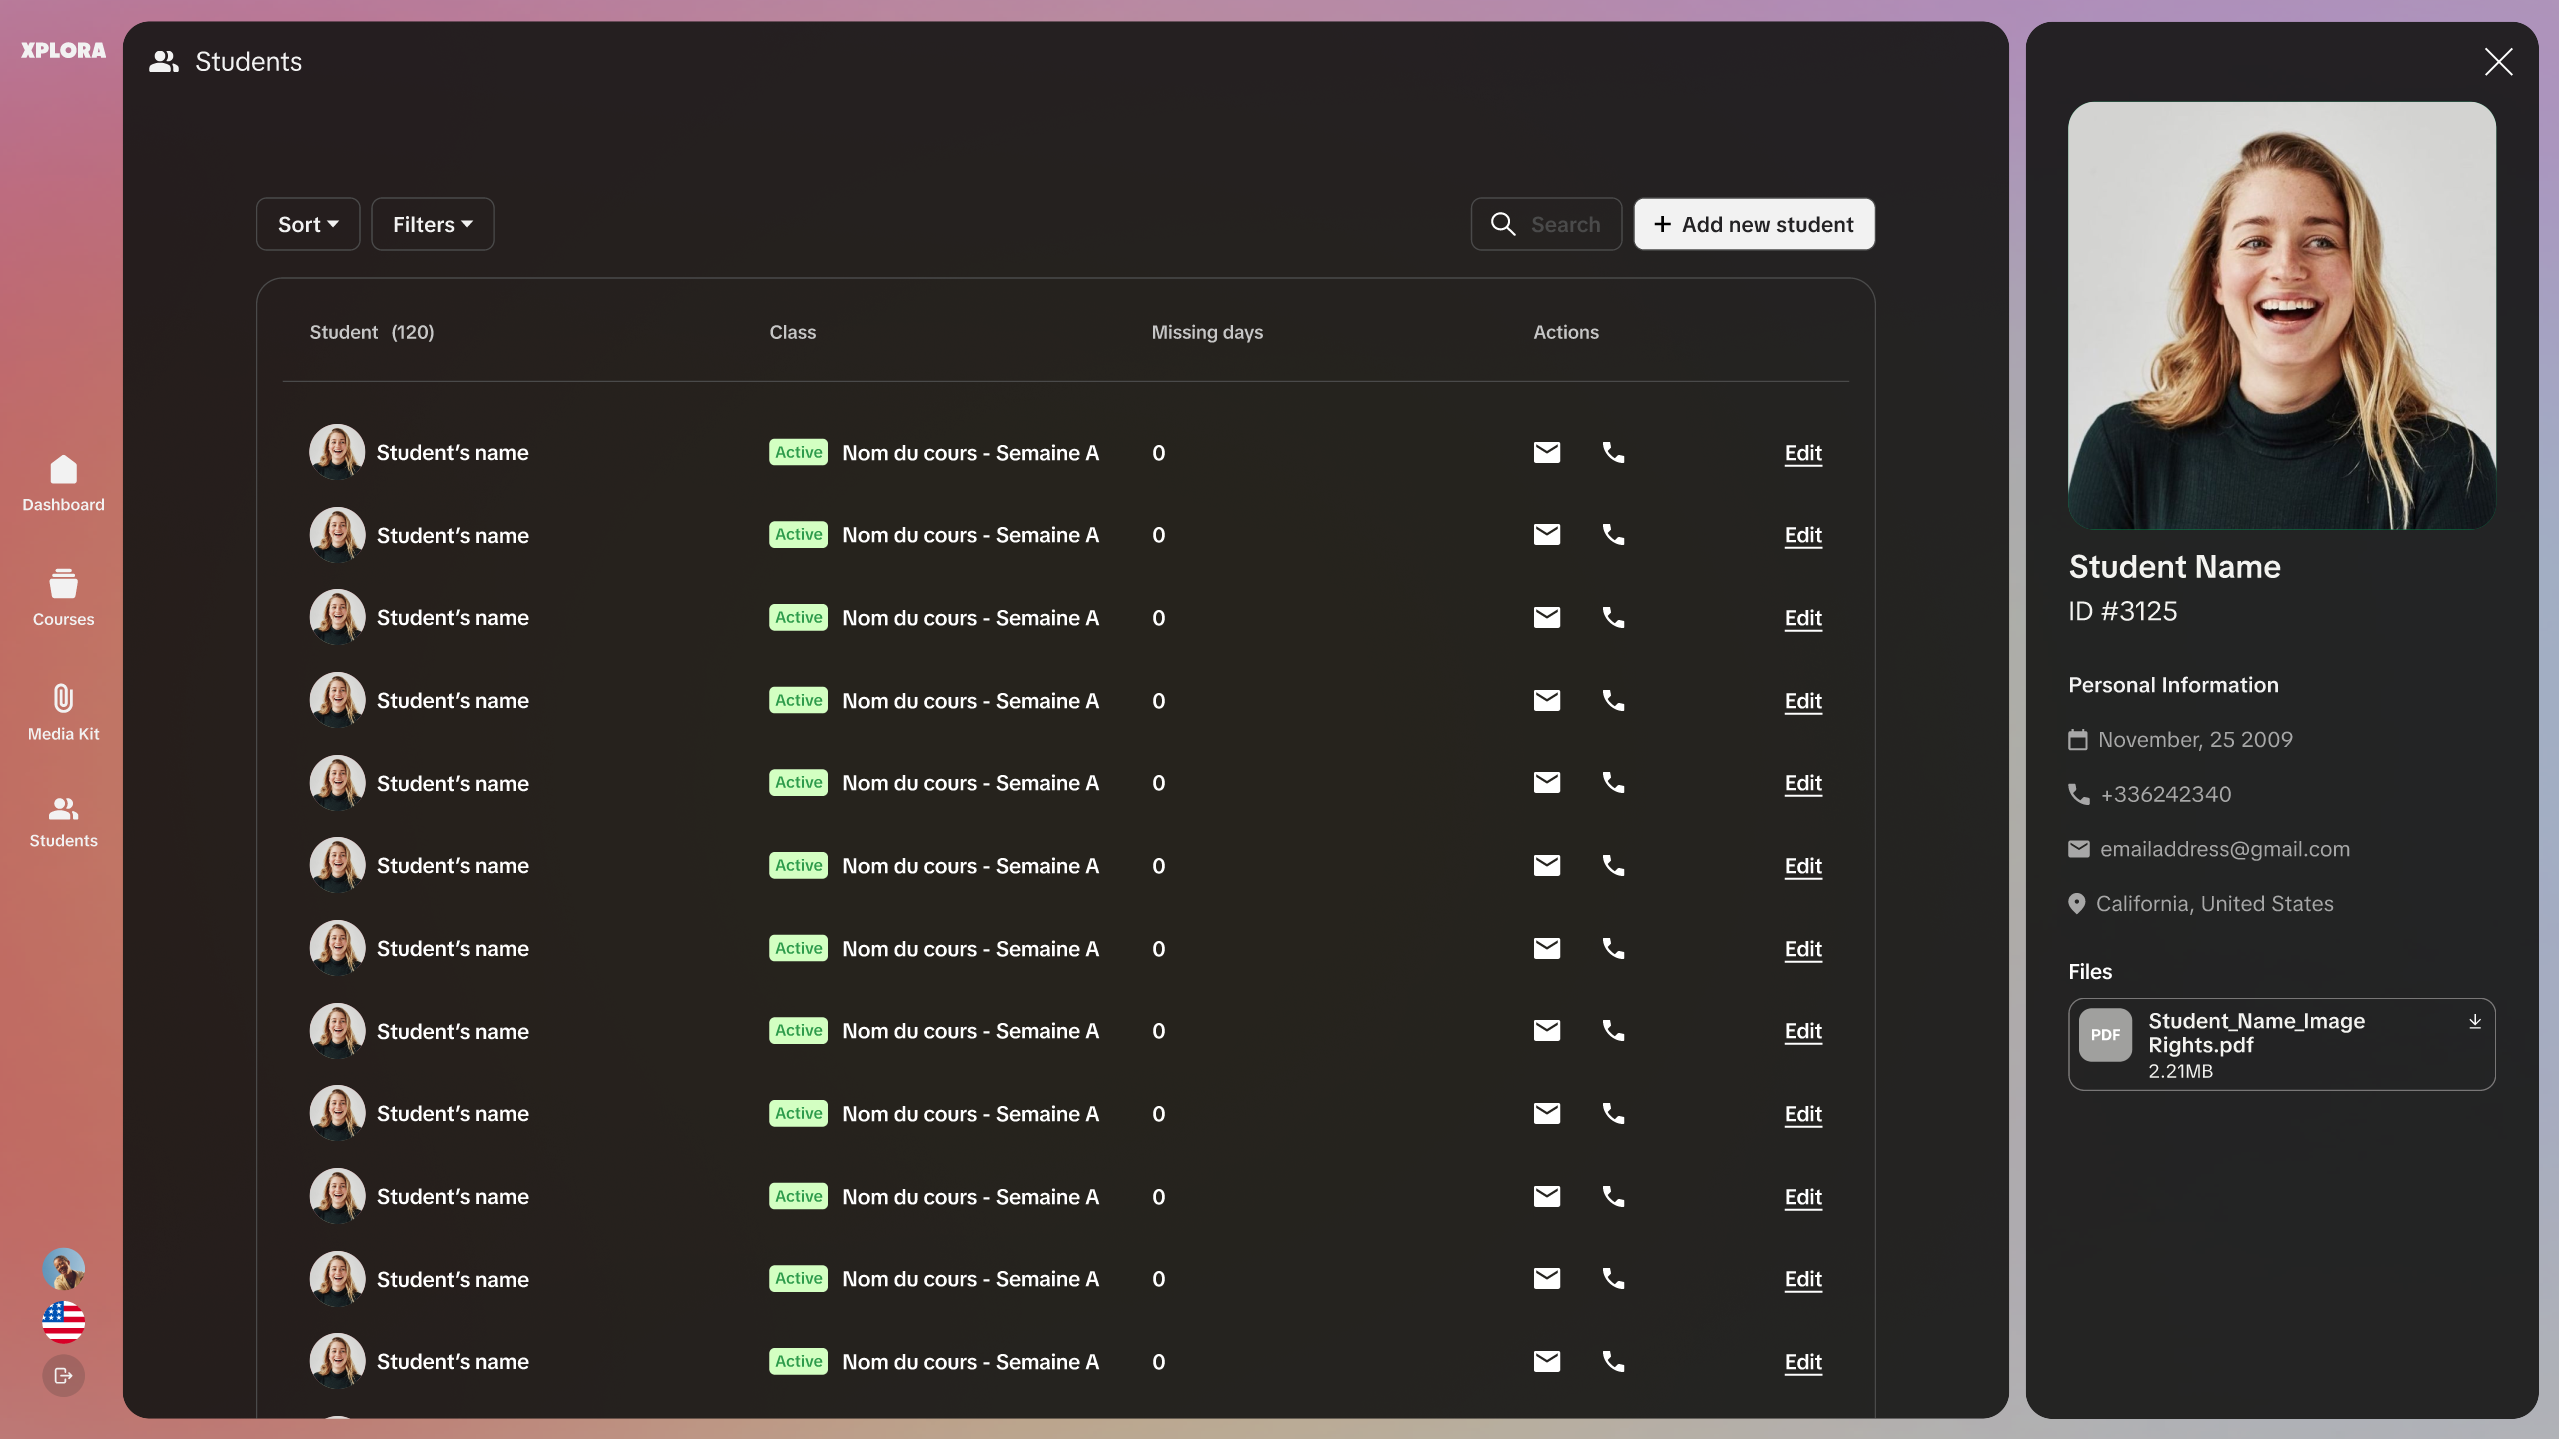This screenshot has height=1439, width=2559.
Task: Click the Active badge in the first student row
Action: (798, 452)
